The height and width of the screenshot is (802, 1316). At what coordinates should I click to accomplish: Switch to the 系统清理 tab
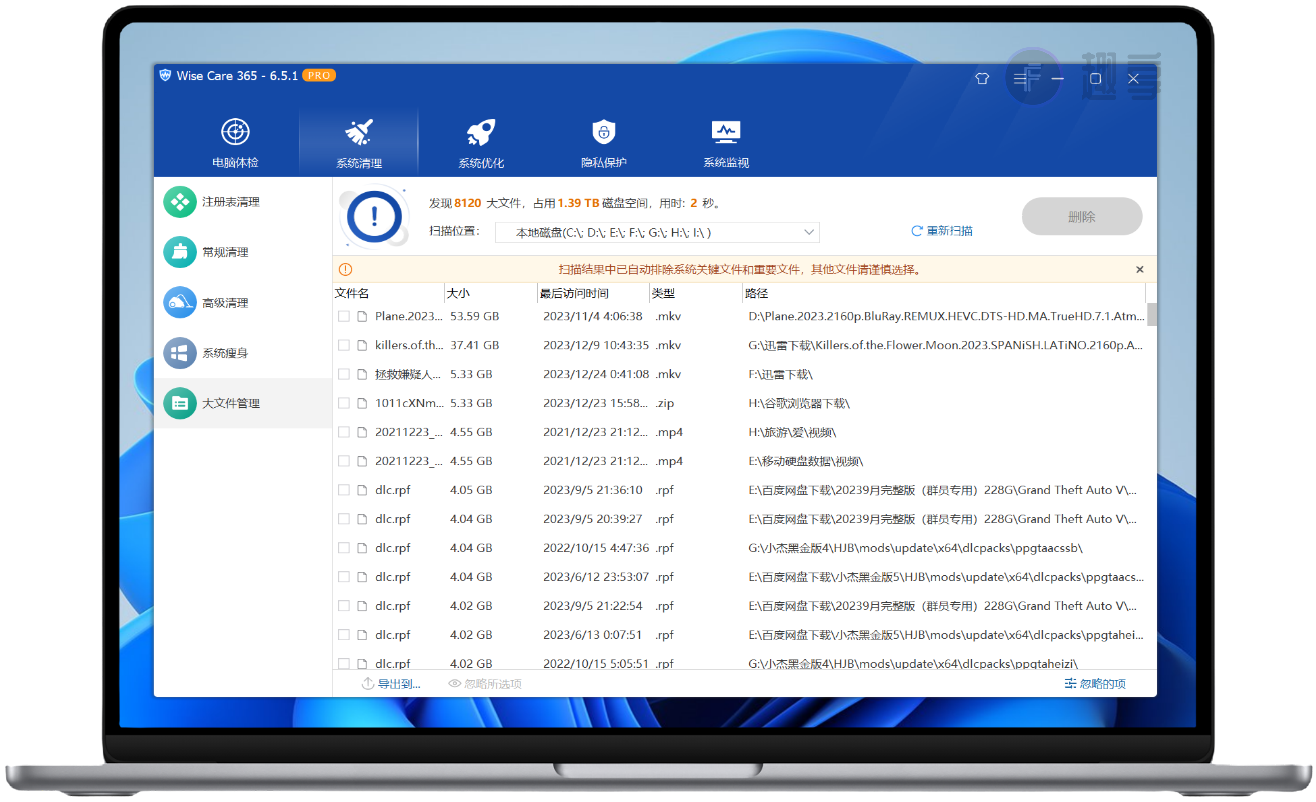(358, 141)
